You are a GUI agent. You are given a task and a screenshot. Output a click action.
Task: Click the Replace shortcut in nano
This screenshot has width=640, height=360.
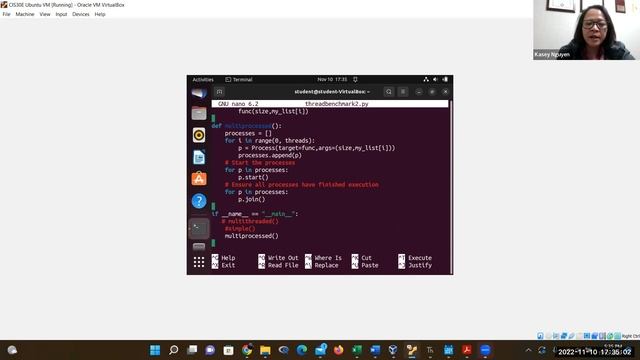tap(322, 265)
